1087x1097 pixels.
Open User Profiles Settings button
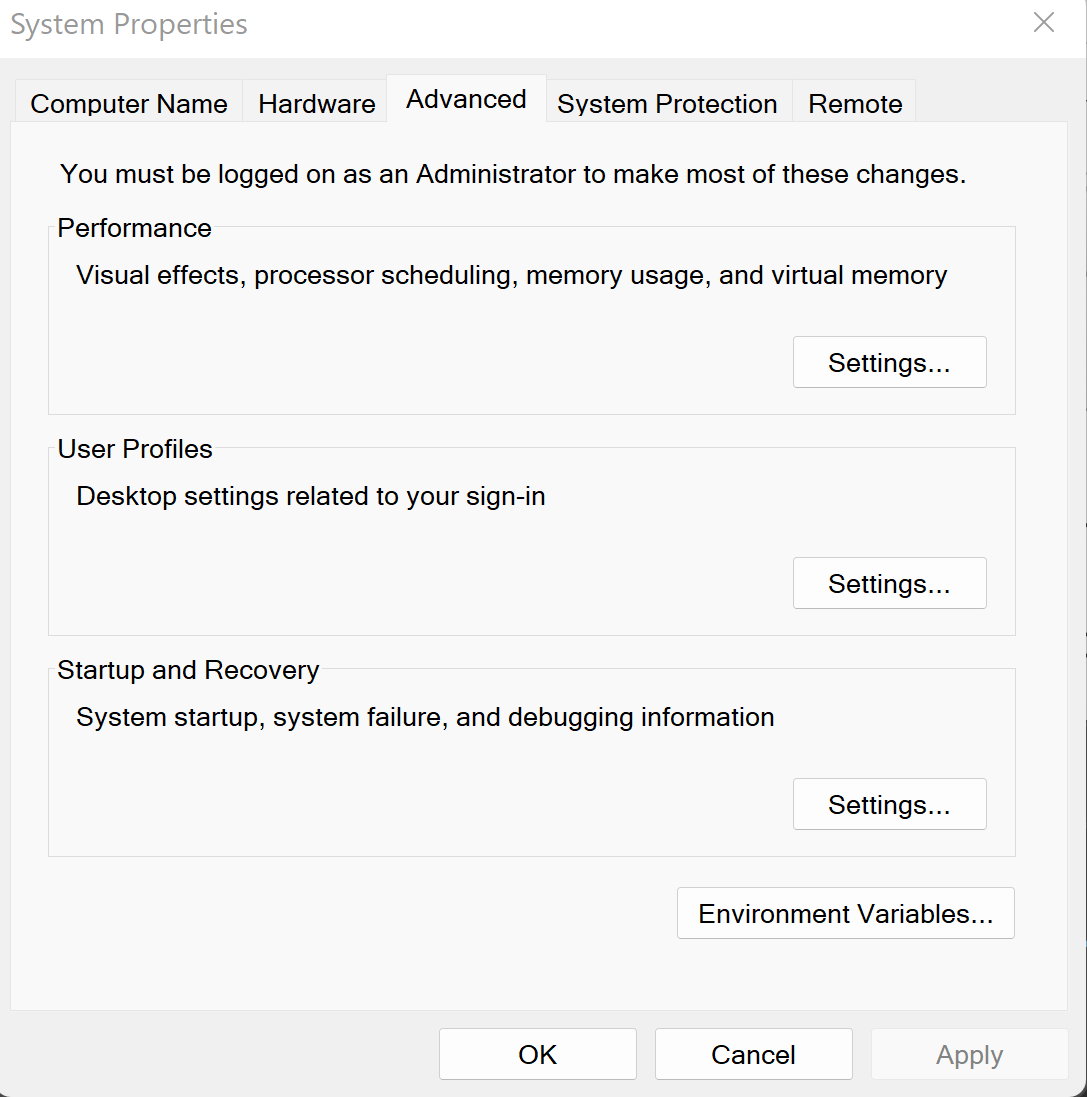890,583
